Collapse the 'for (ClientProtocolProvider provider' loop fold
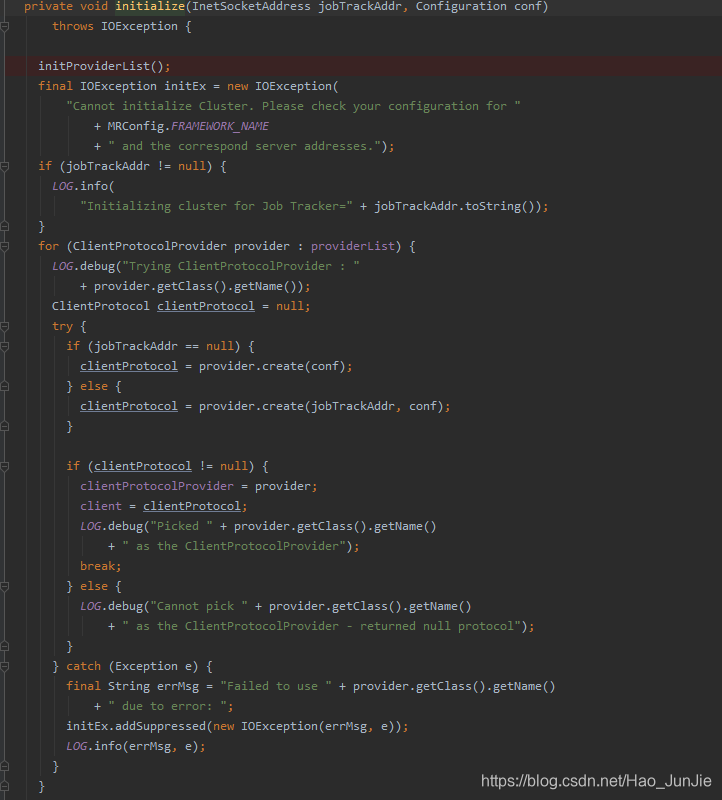This screenshot has width=722, height=800. (5, 246)
